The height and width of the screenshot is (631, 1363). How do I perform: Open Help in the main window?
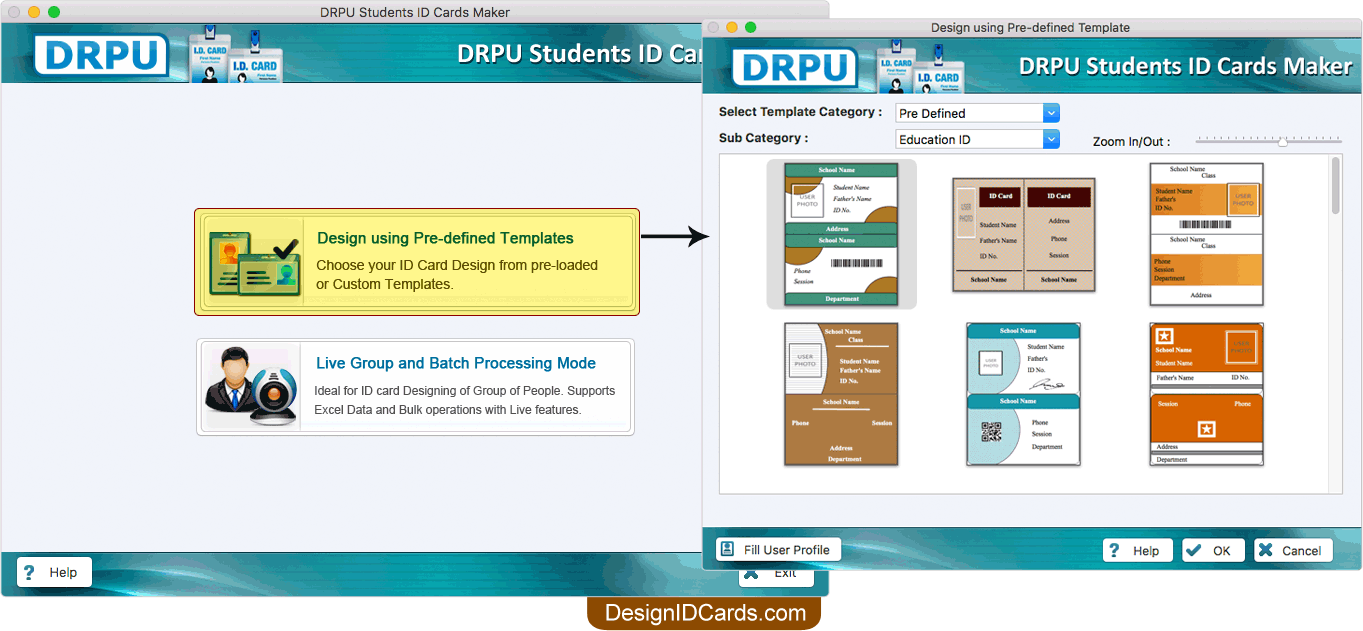[54, 572]
